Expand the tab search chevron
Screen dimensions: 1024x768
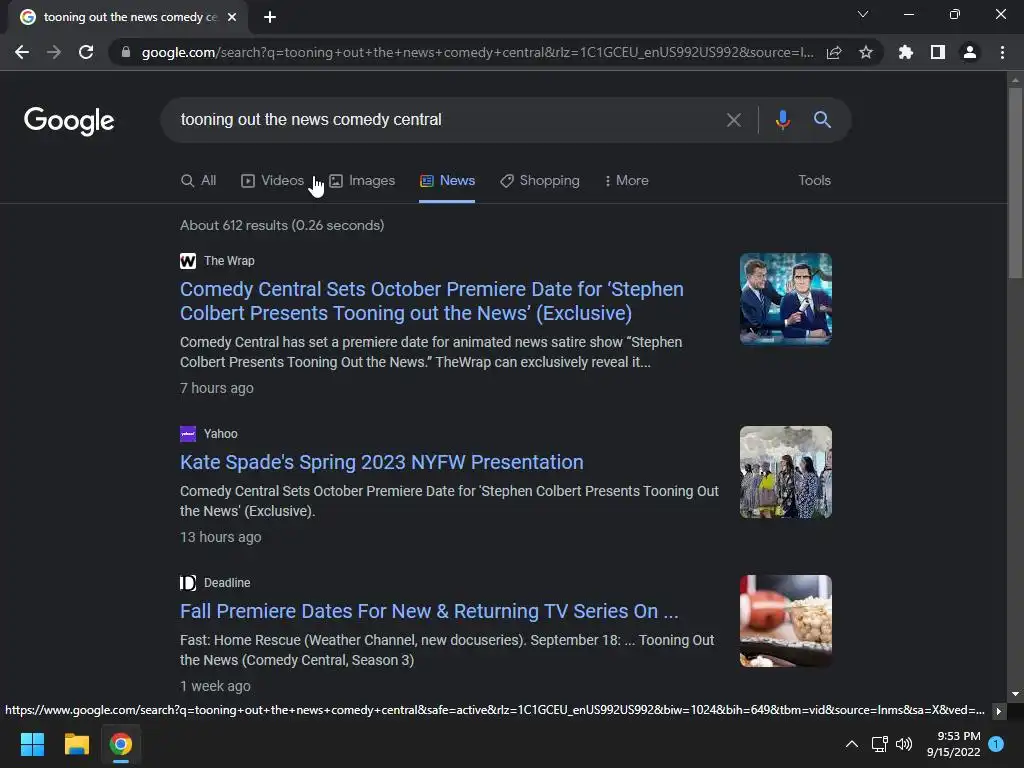coord(863,14)
